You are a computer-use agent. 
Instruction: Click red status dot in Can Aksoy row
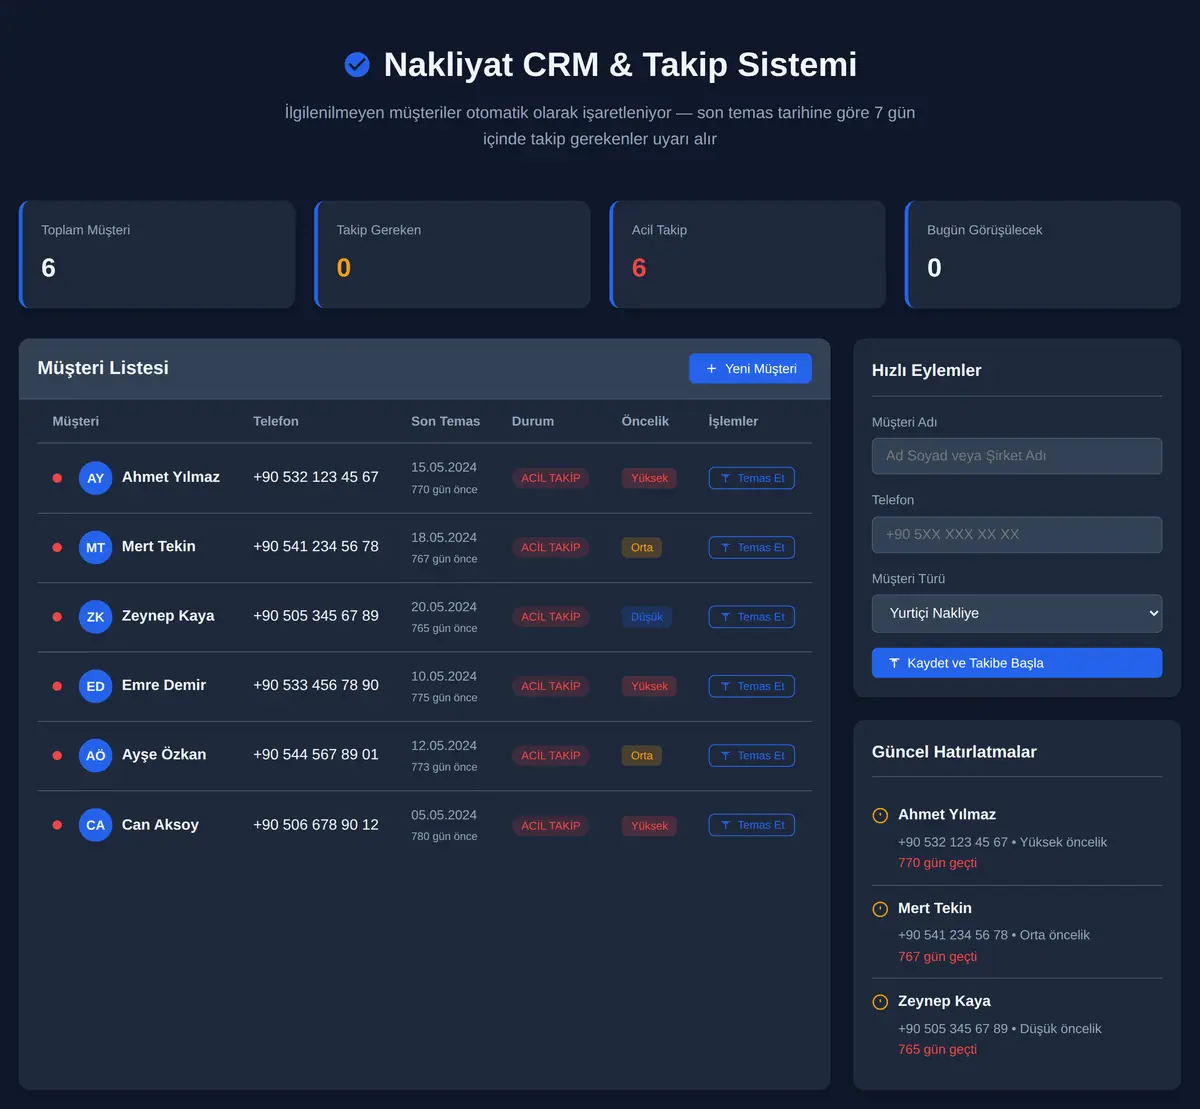57,825
